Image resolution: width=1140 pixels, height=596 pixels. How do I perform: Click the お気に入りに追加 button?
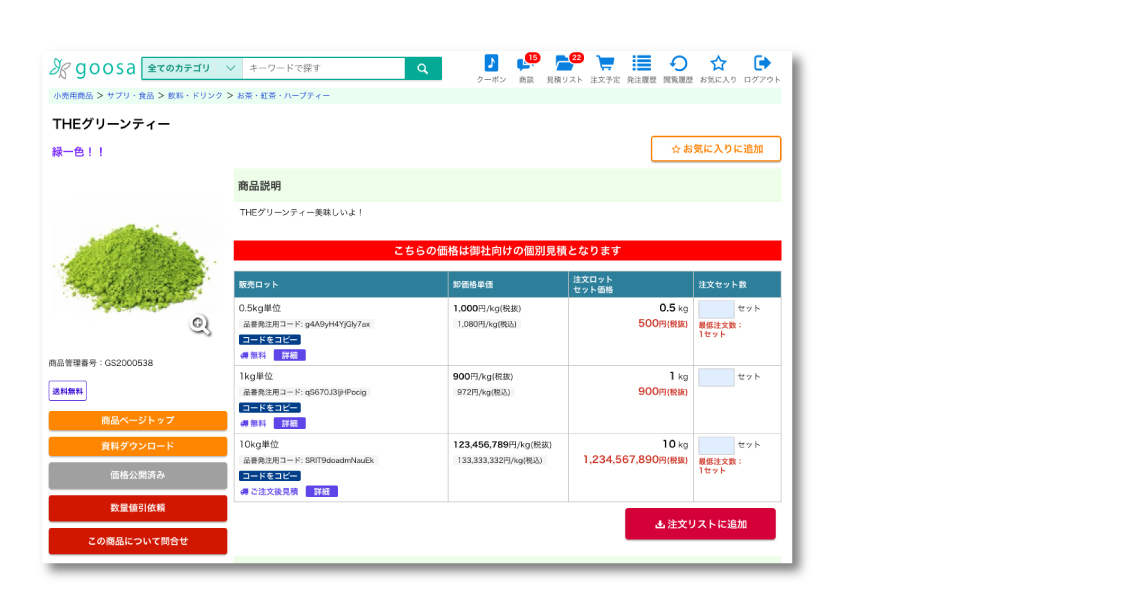point(716,149)
